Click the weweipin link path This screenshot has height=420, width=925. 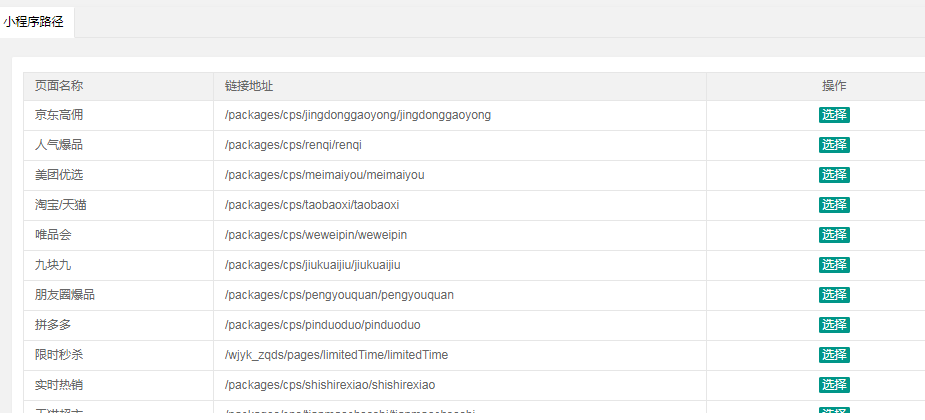pos(316,235)
